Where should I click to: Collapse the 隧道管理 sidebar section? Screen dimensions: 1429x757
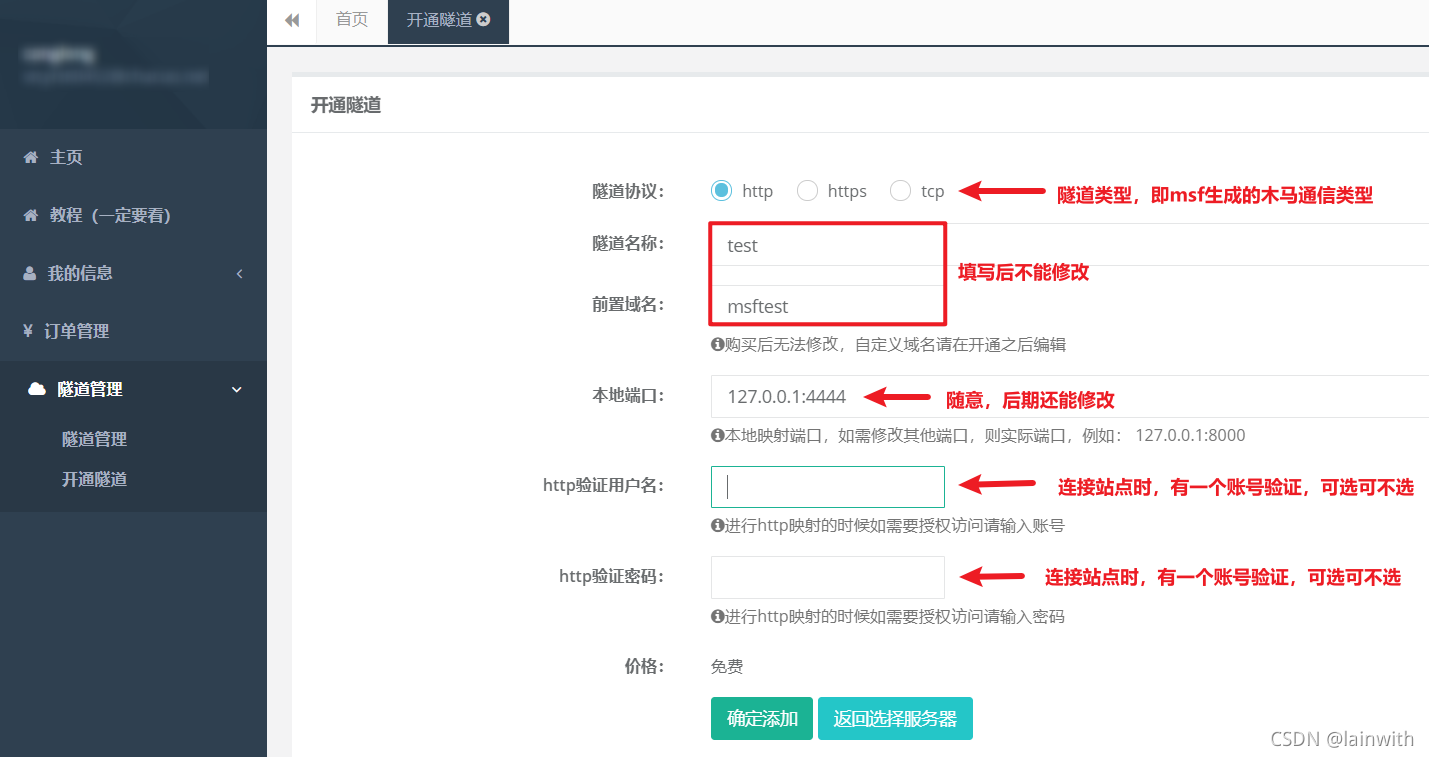point(133,389)
